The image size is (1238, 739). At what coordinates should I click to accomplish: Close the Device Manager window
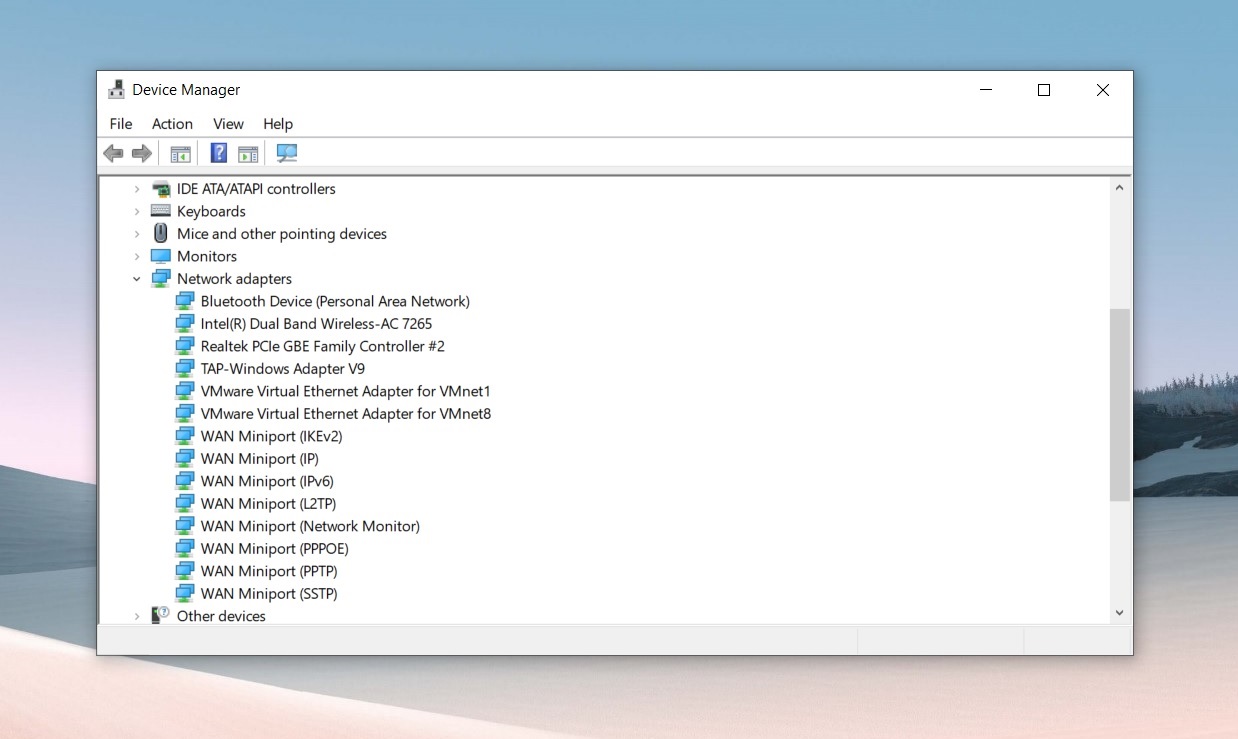[x=1102, y=90]
